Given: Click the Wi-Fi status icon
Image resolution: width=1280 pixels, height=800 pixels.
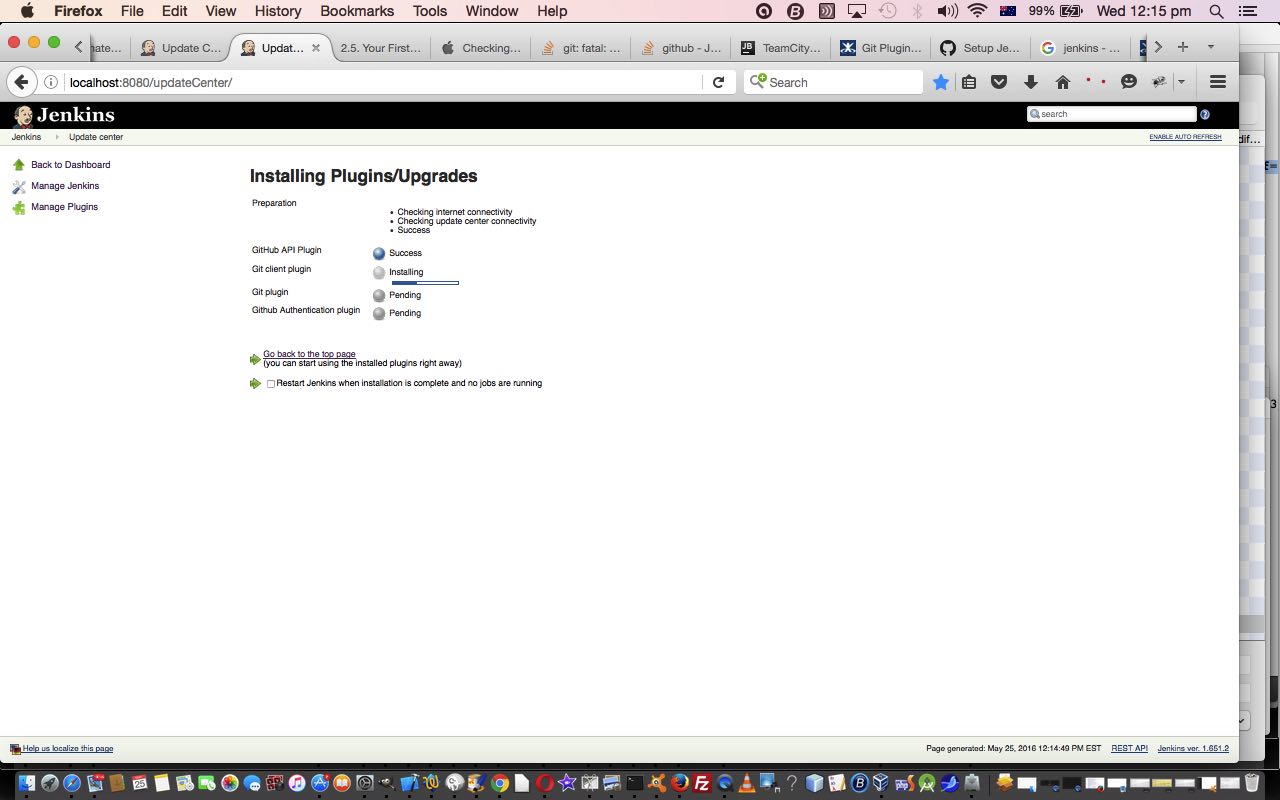Looking at the screenshot, I should [977, 11].
